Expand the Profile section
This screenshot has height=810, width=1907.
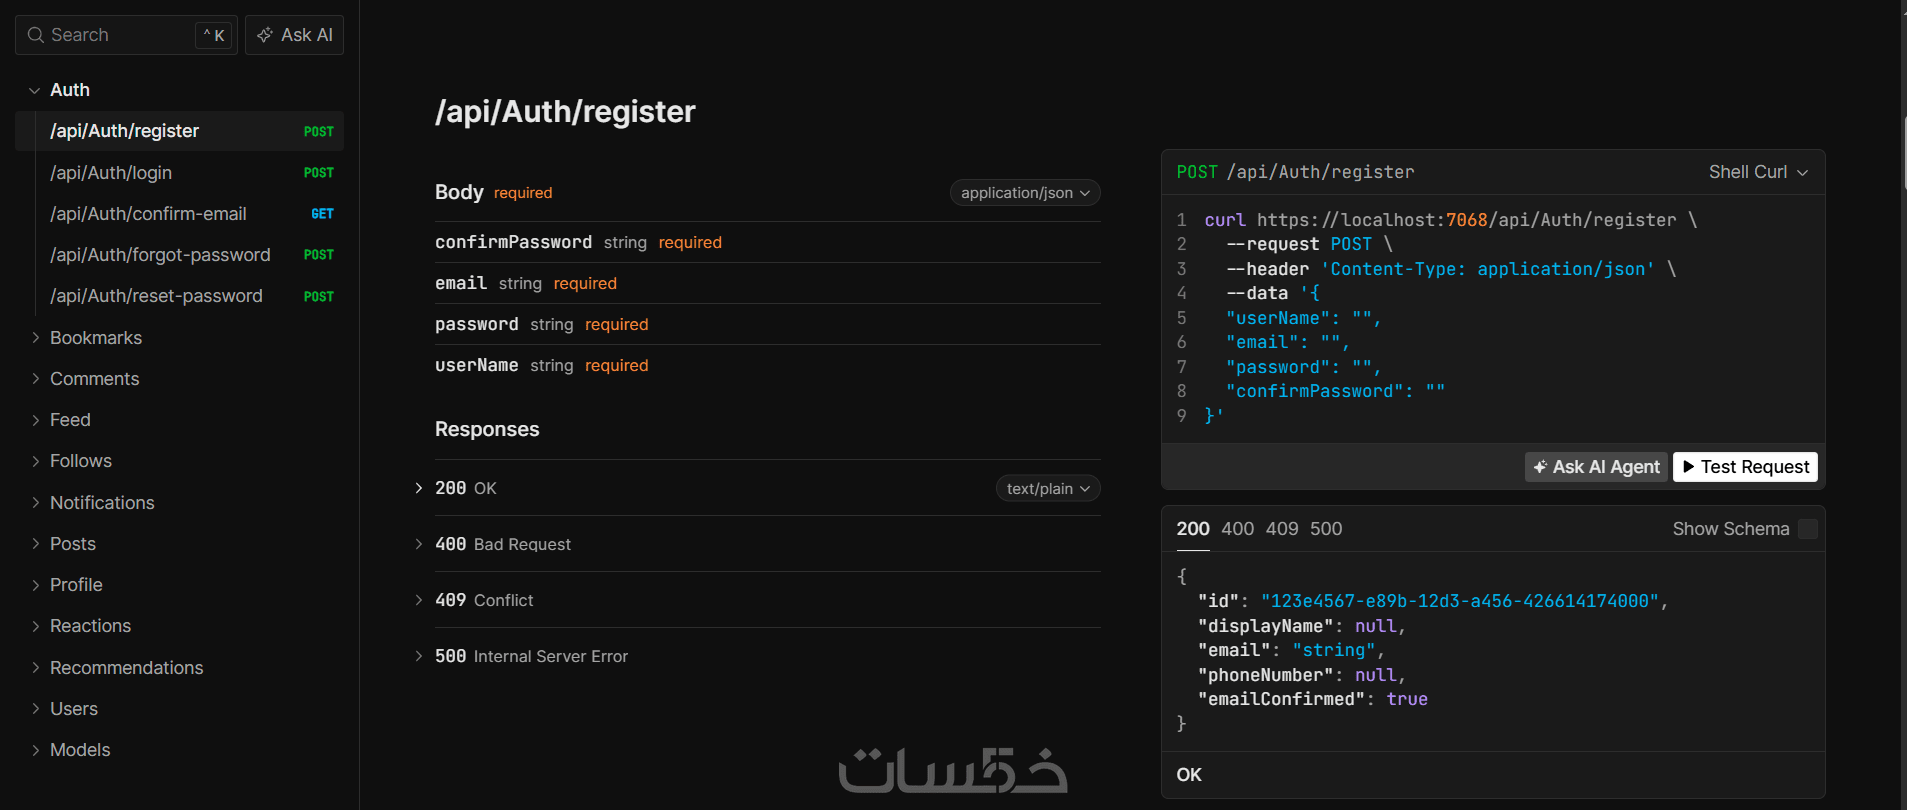click(35, 585)
